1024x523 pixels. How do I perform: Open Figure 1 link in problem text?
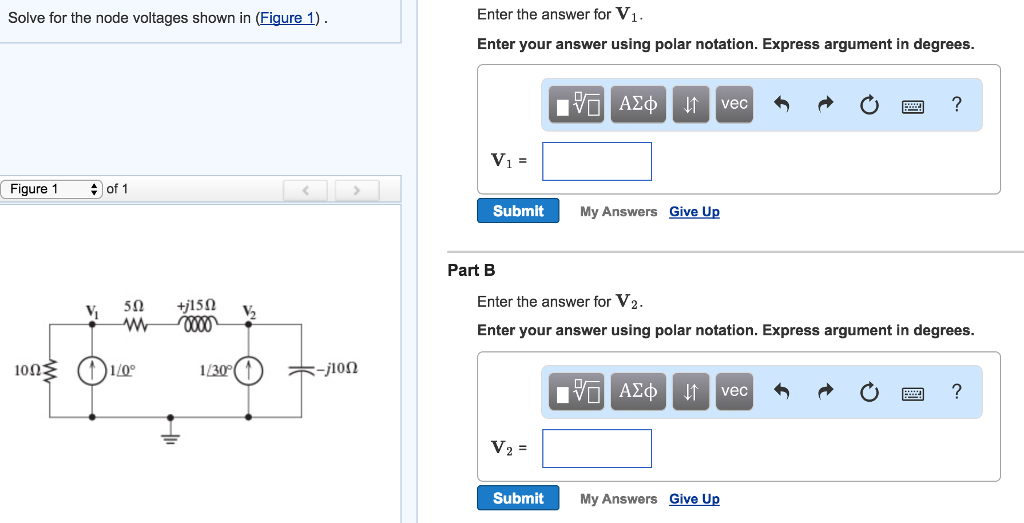(x=287, y=18)
